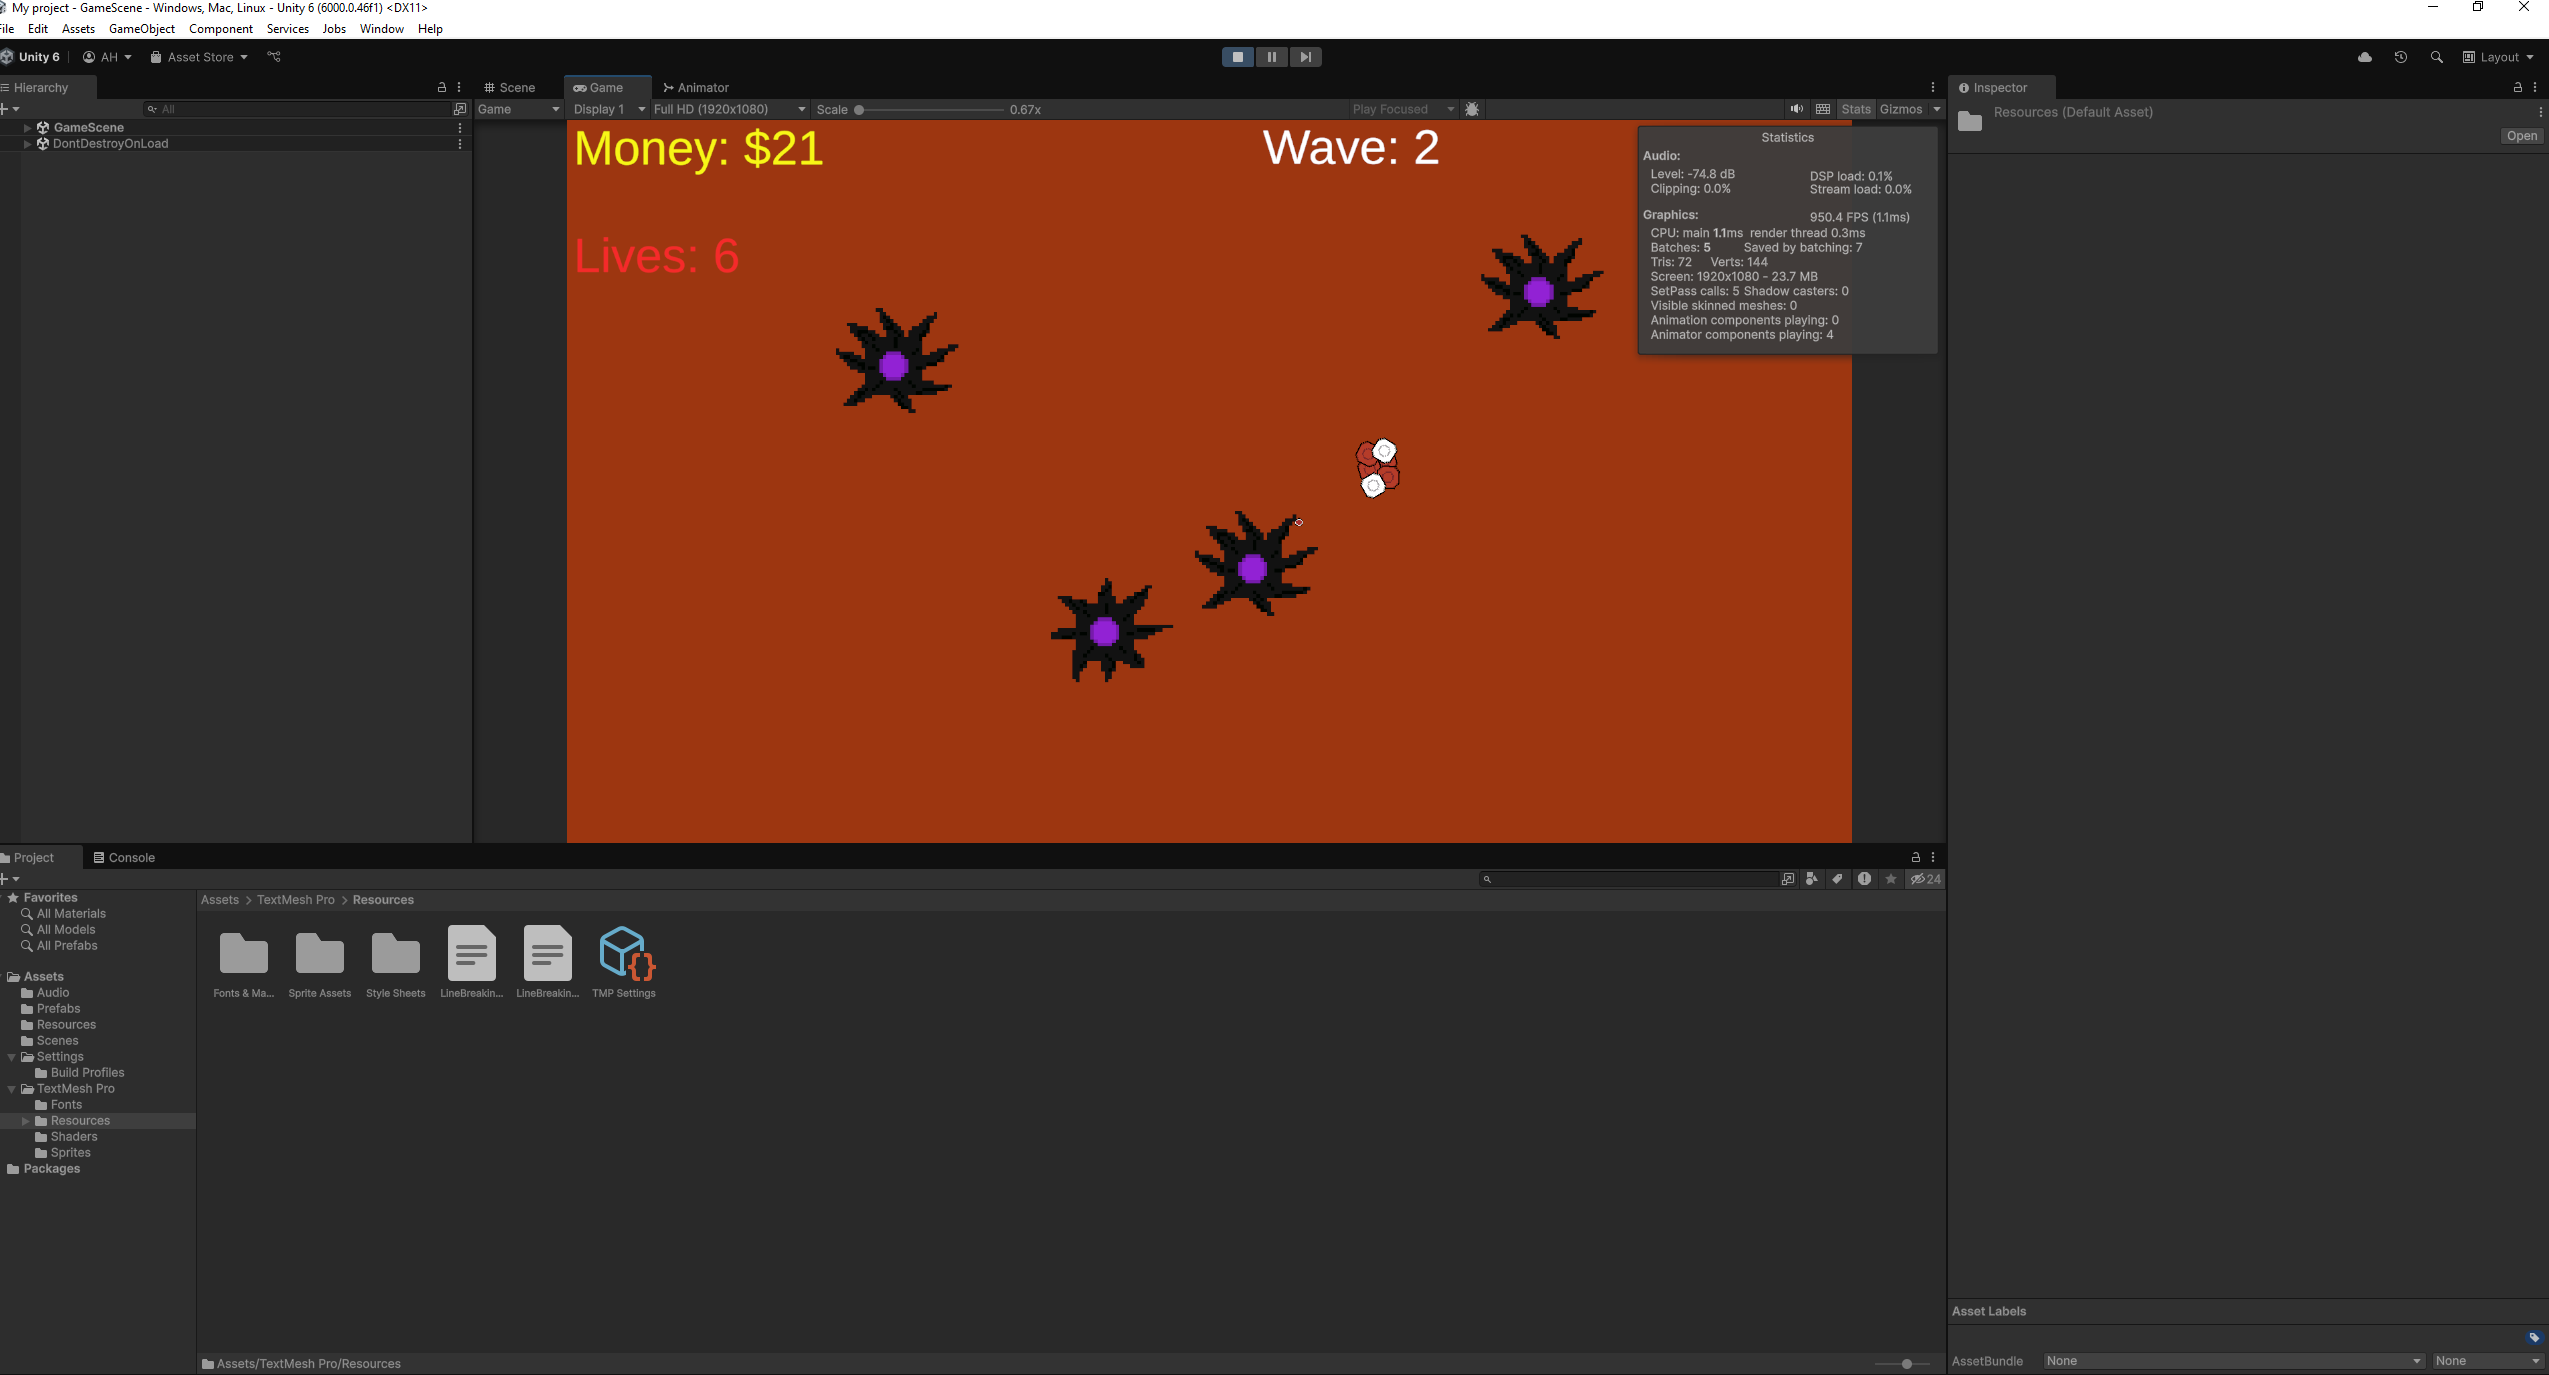This screenshot has height=1375, width=2549.
Task: Lock the Inspector panel
Action: (2517, 88)
